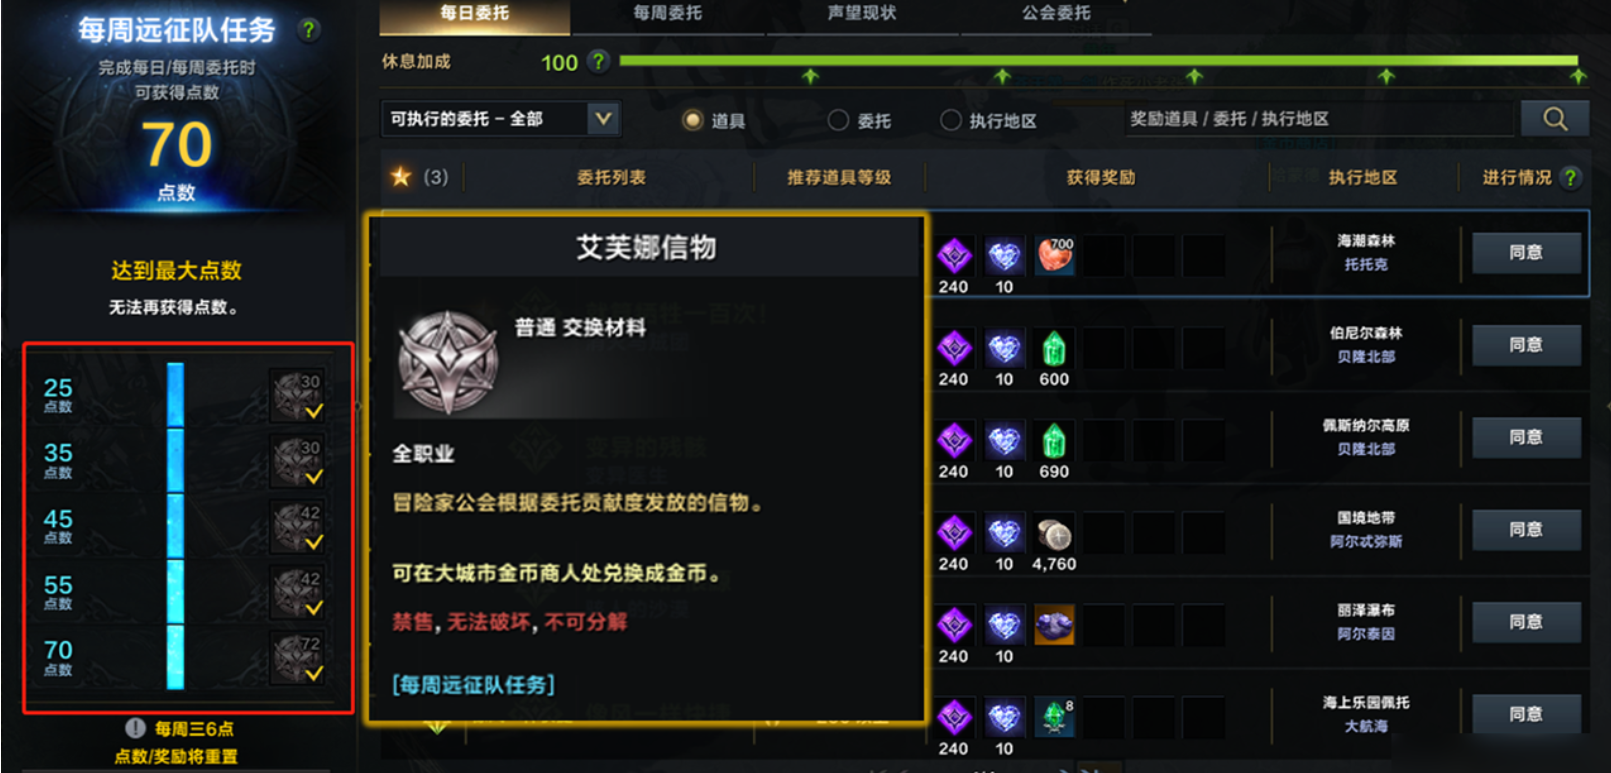The image size is (1611, 773).
Task: Select the 道具 radio button
Action: (692, 120)
